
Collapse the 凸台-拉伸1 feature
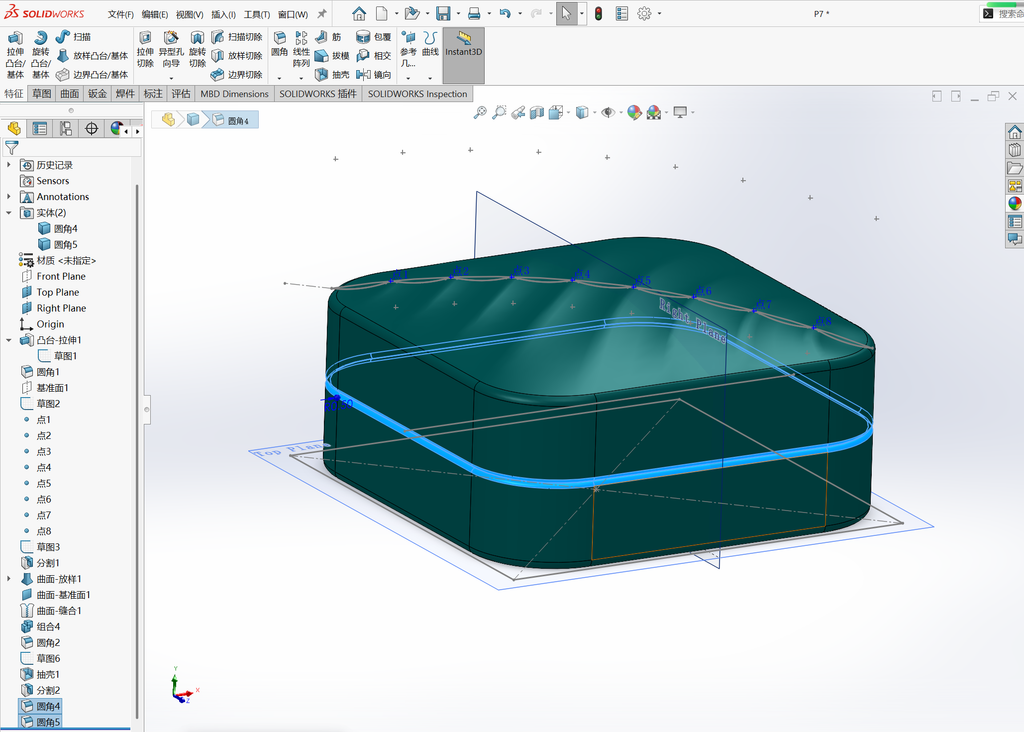coord(8,340)
